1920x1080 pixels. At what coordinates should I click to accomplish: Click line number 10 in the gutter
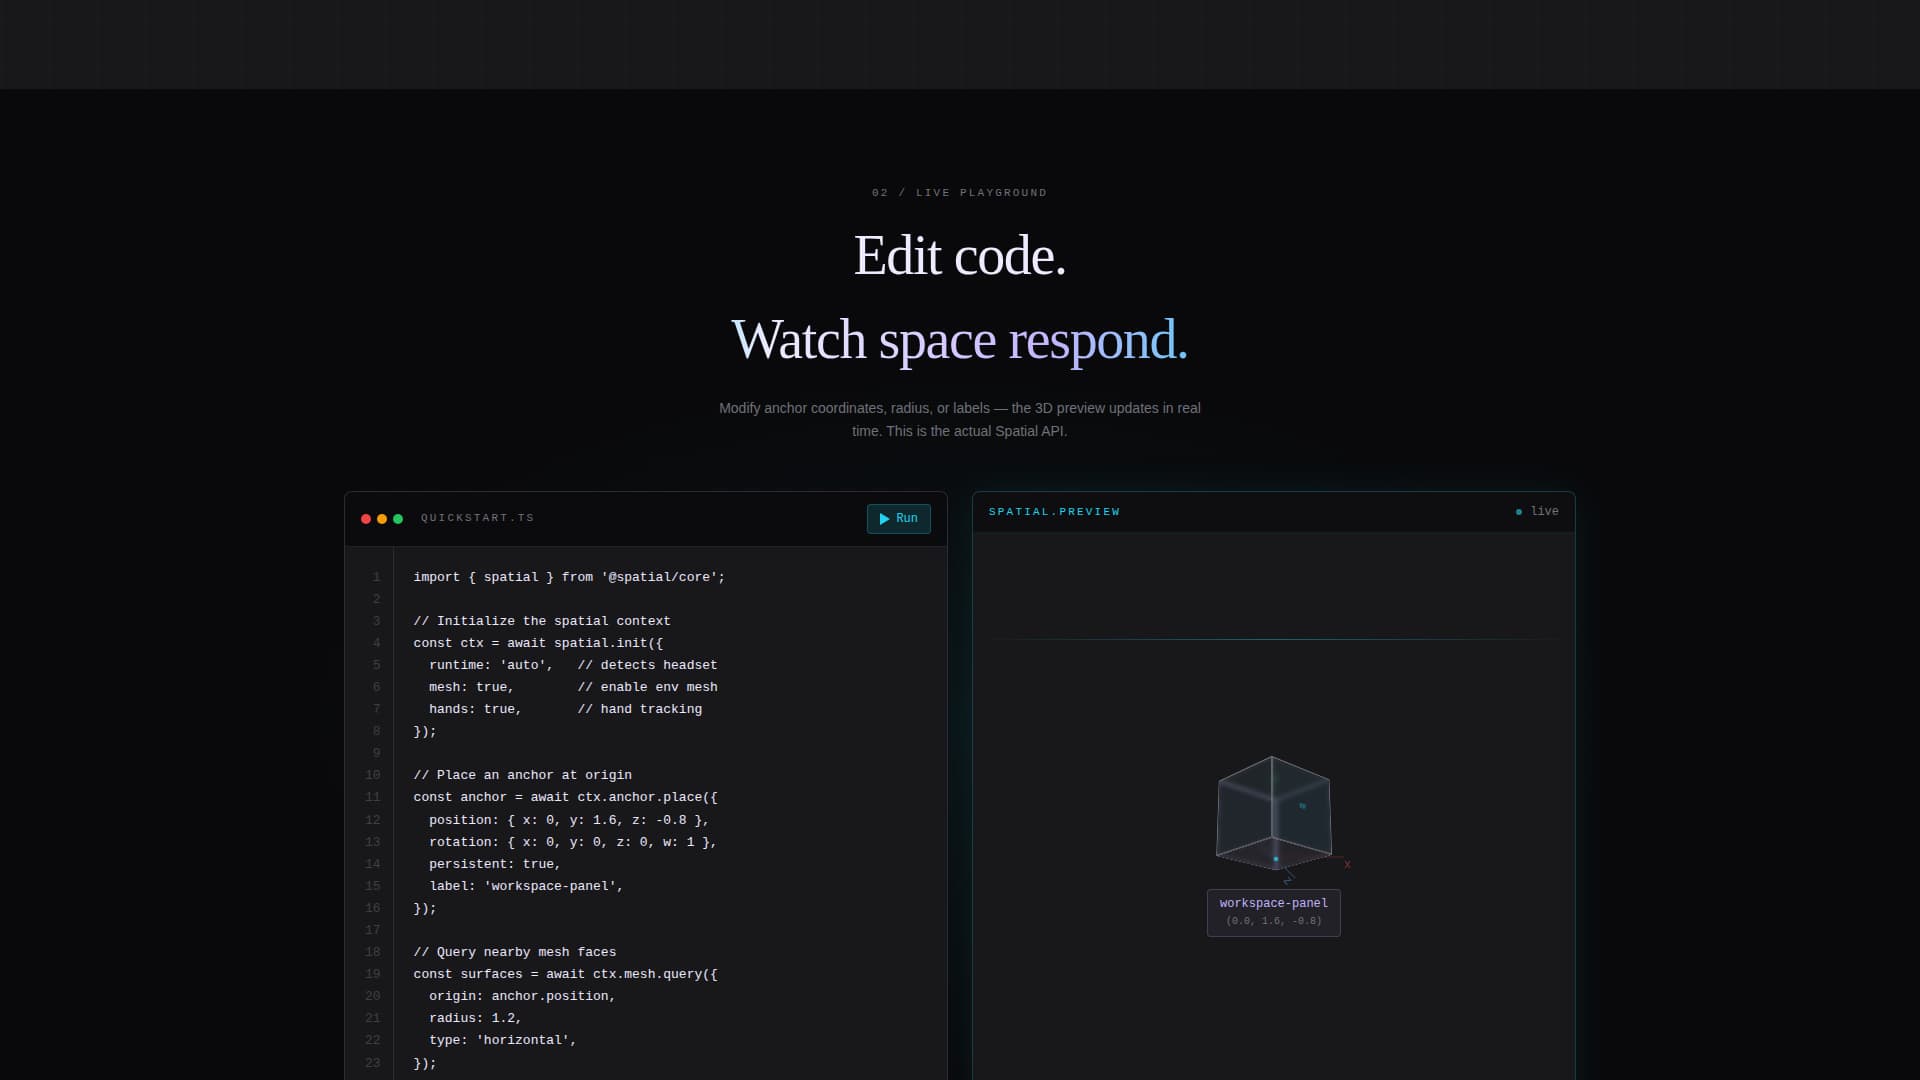(372, 775)
